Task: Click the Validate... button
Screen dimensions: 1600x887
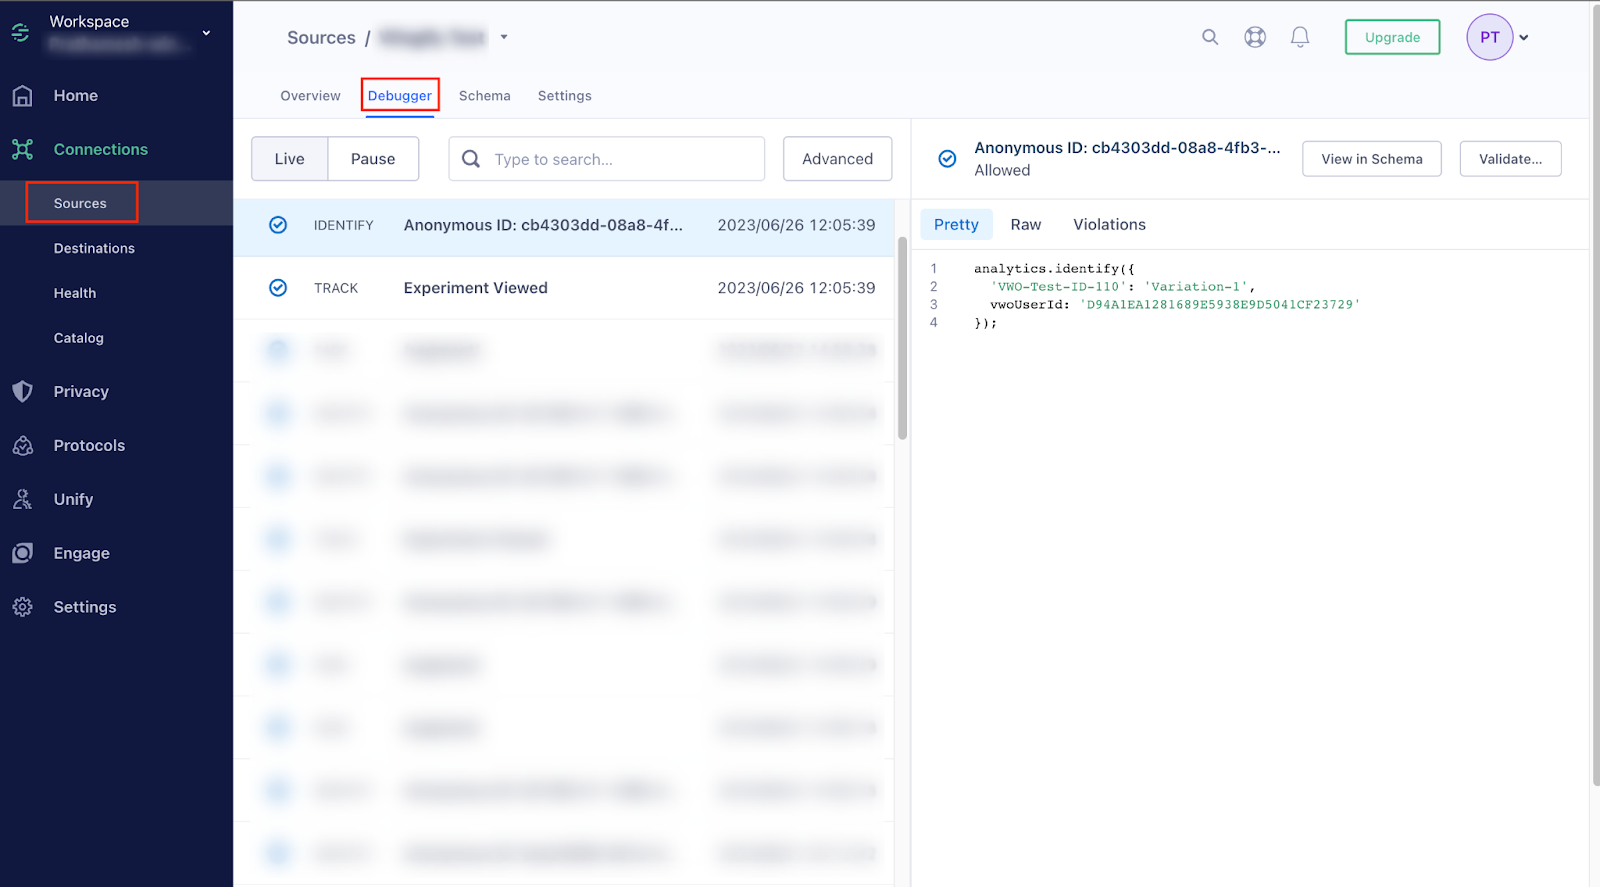Action: pos(1510,159)
